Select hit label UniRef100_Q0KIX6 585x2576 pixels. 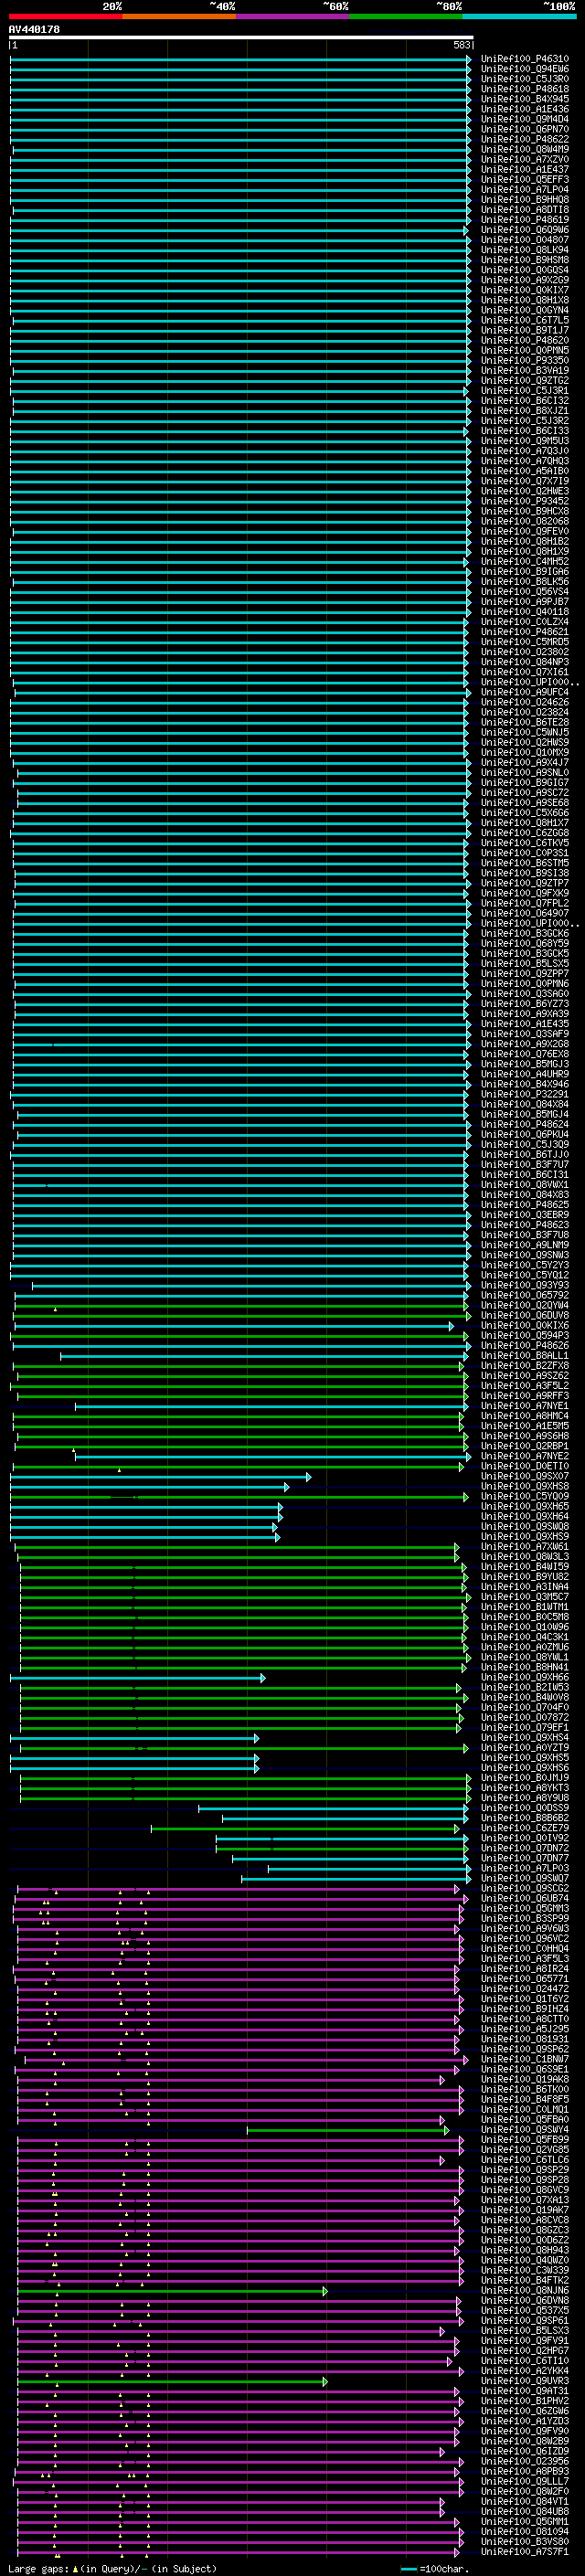pyautogui.click(x=525, y=1325)
